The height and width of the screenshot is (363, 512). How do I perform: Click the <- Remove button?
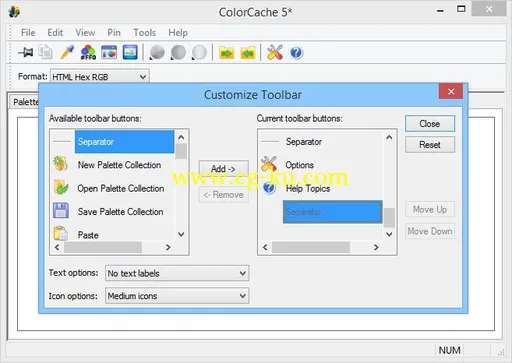click(x=223, y=195)
